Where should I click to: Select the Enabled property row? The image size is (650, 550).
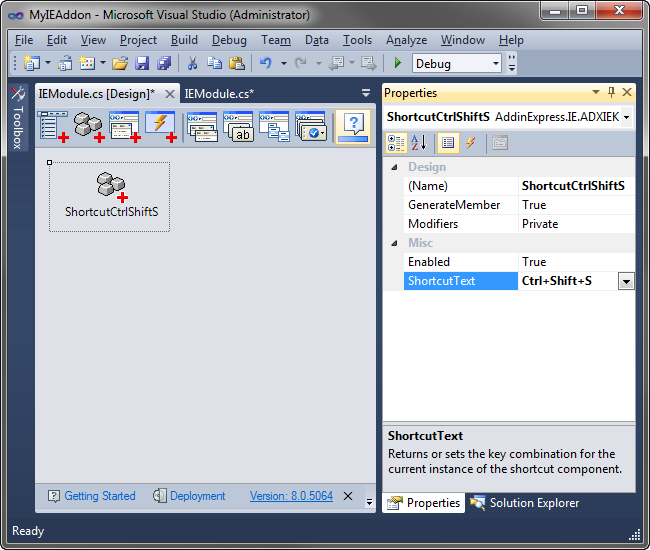[519, 262]
